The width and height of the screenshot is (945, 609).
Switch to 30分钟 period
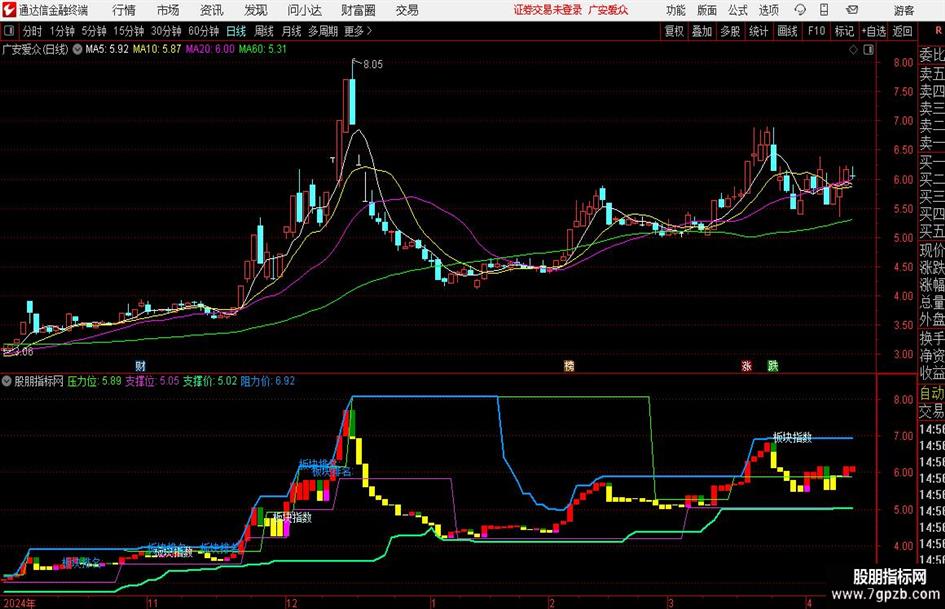coord(166,31)
